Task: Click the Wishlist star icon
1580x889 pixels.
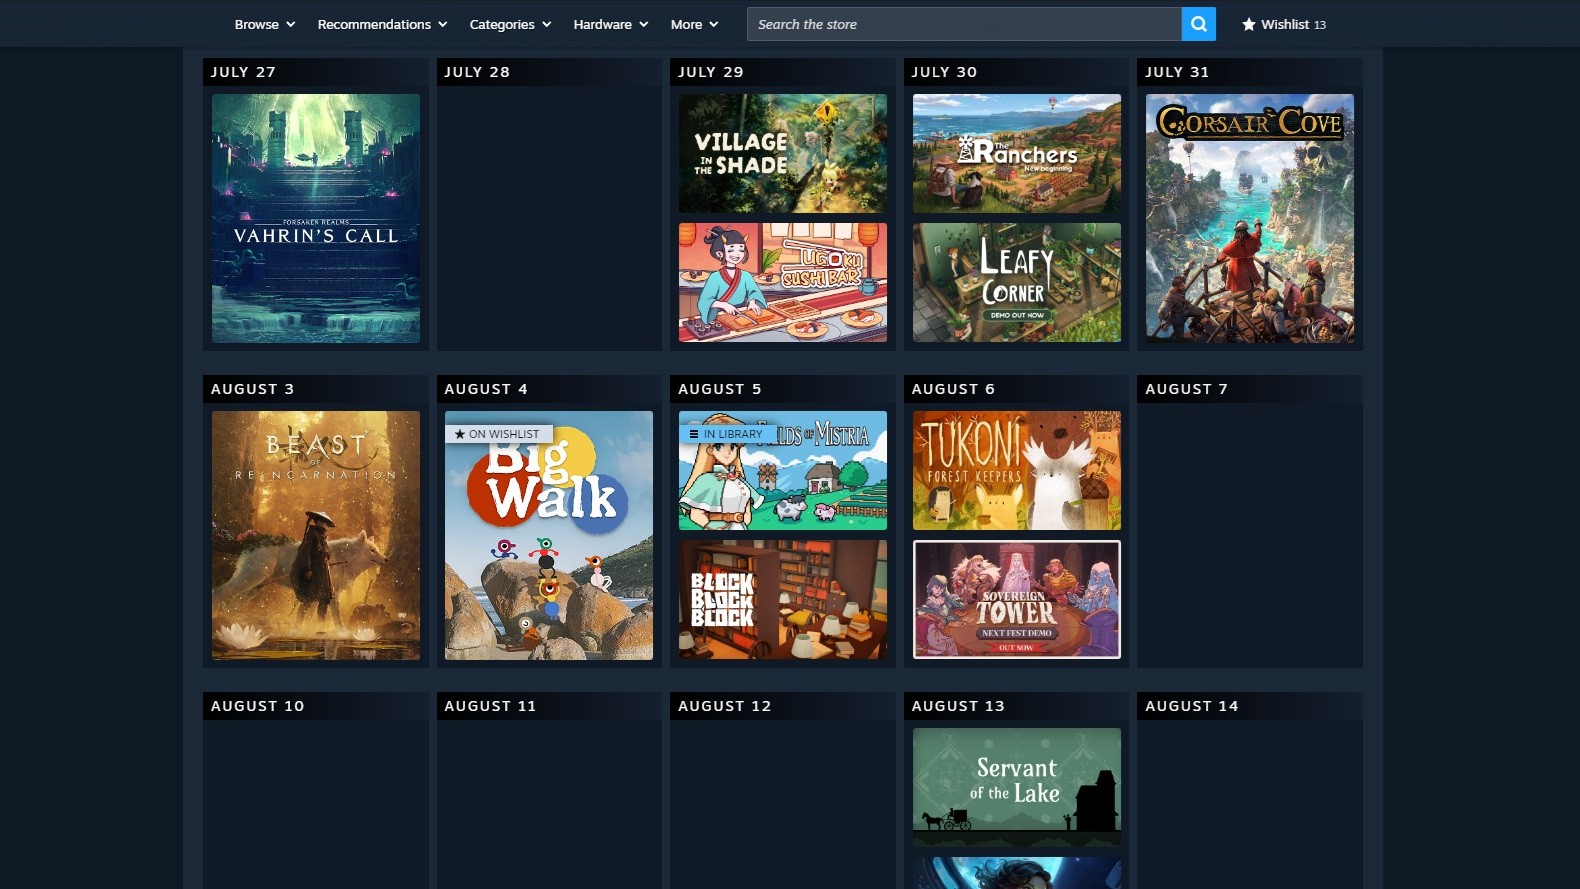Action: [1249, 24]
